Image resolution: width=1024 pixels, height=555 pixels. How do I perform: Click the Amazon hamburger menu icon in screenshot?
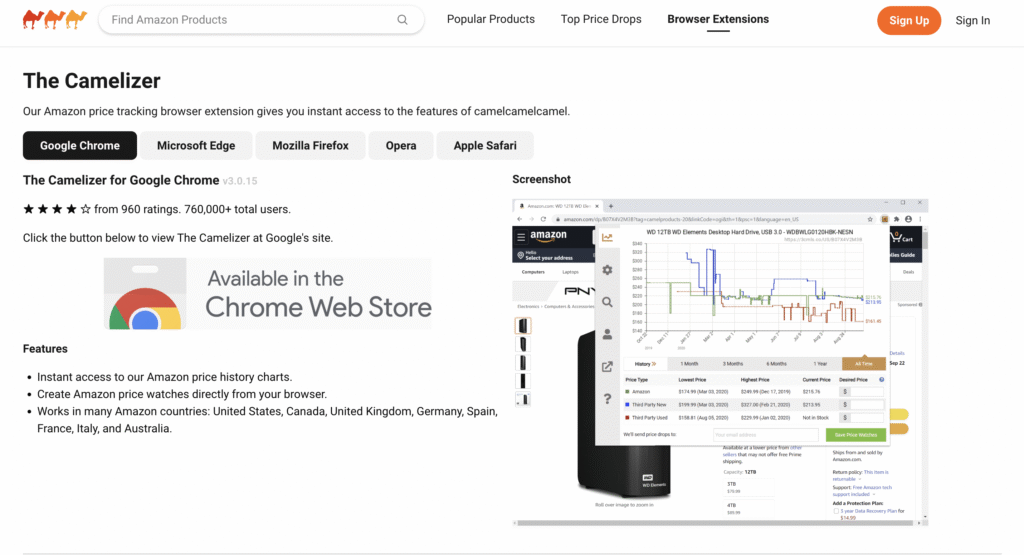pos(520,237)
